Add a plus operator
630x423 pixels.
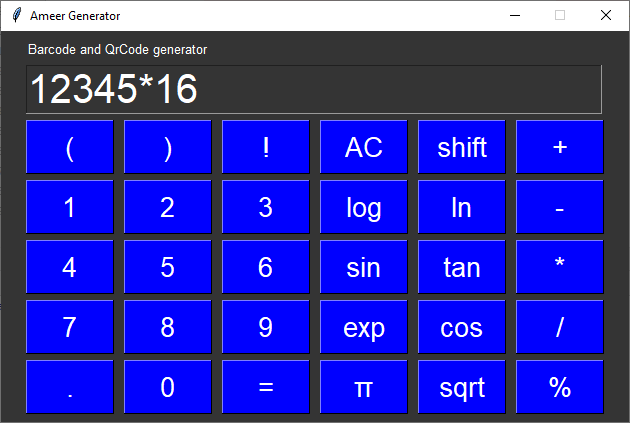click(560, 147)
